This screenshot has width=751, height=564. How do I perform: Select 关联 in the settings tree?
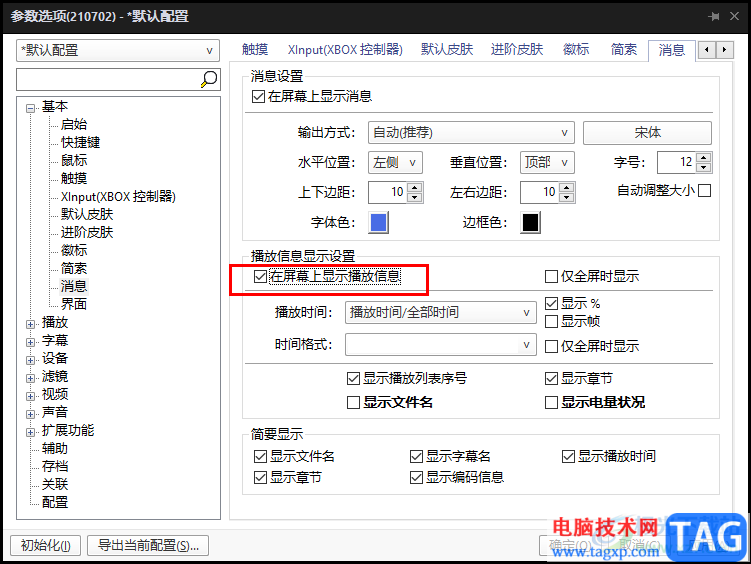(55, 485)
